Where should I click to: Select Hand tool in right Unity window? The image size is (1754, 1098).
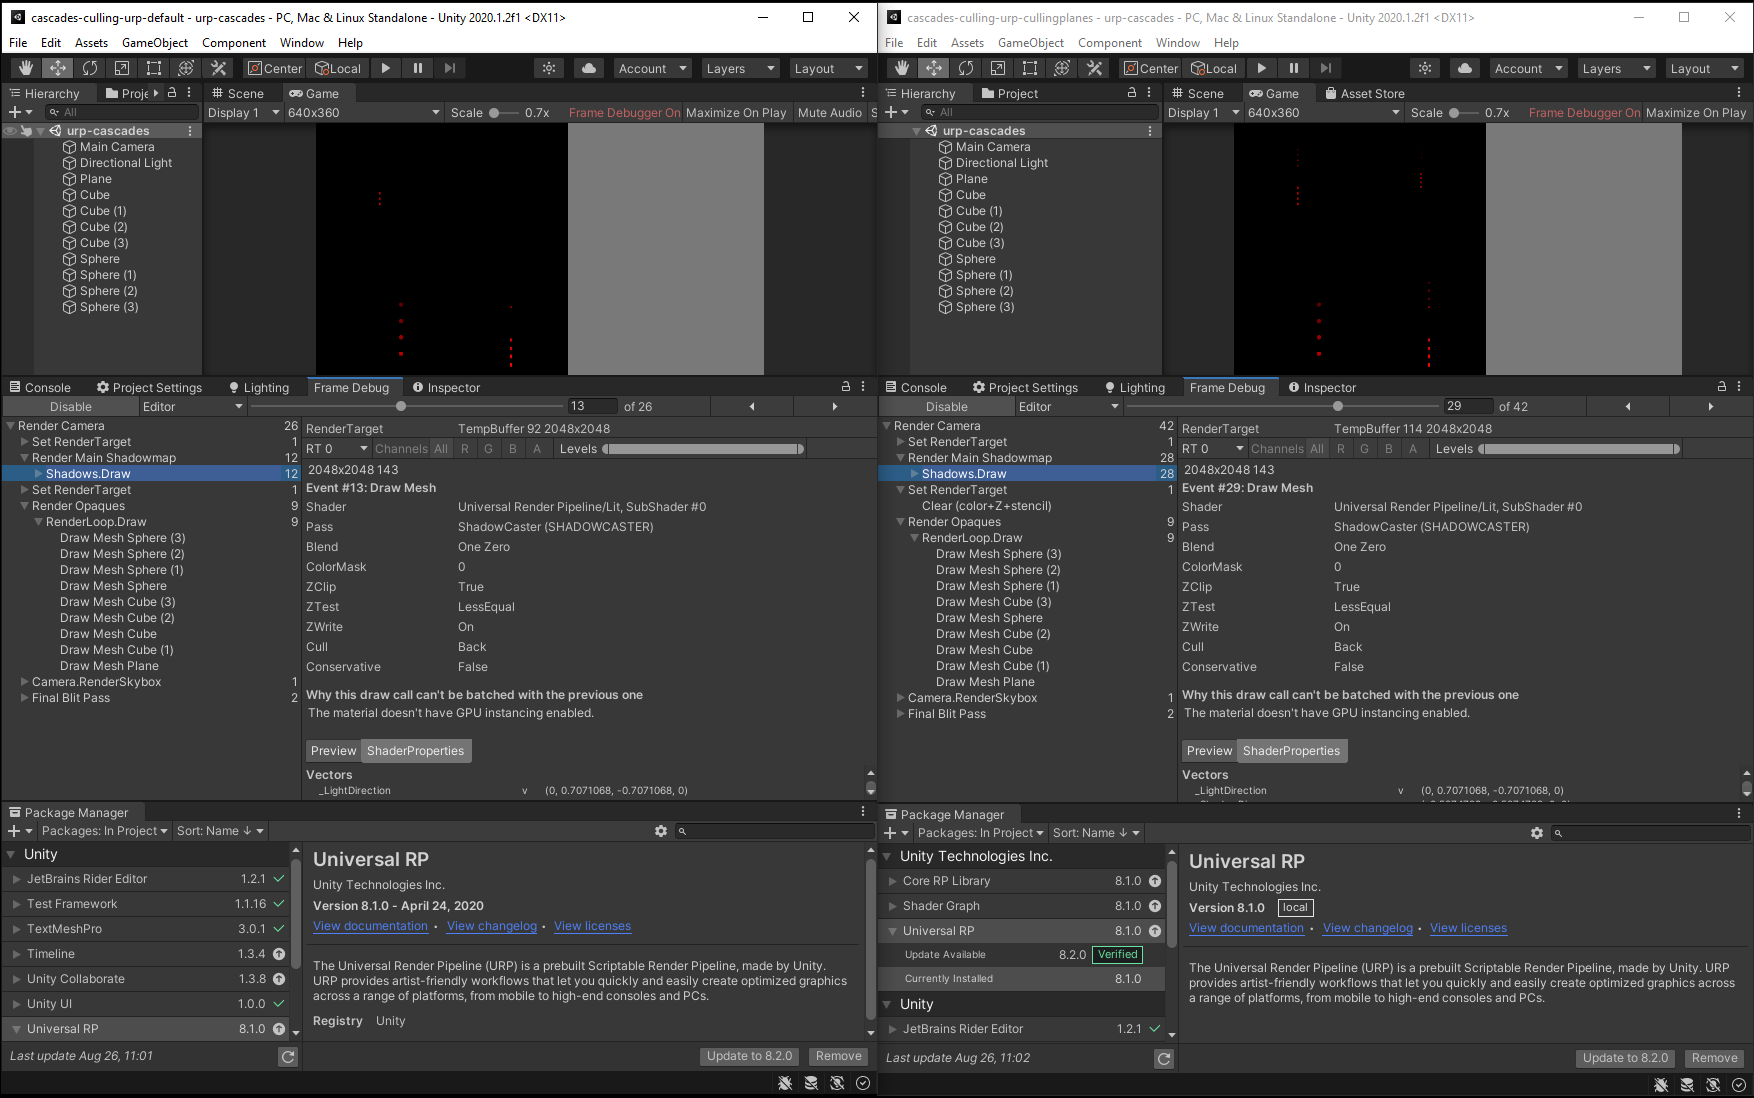(901, 68)
